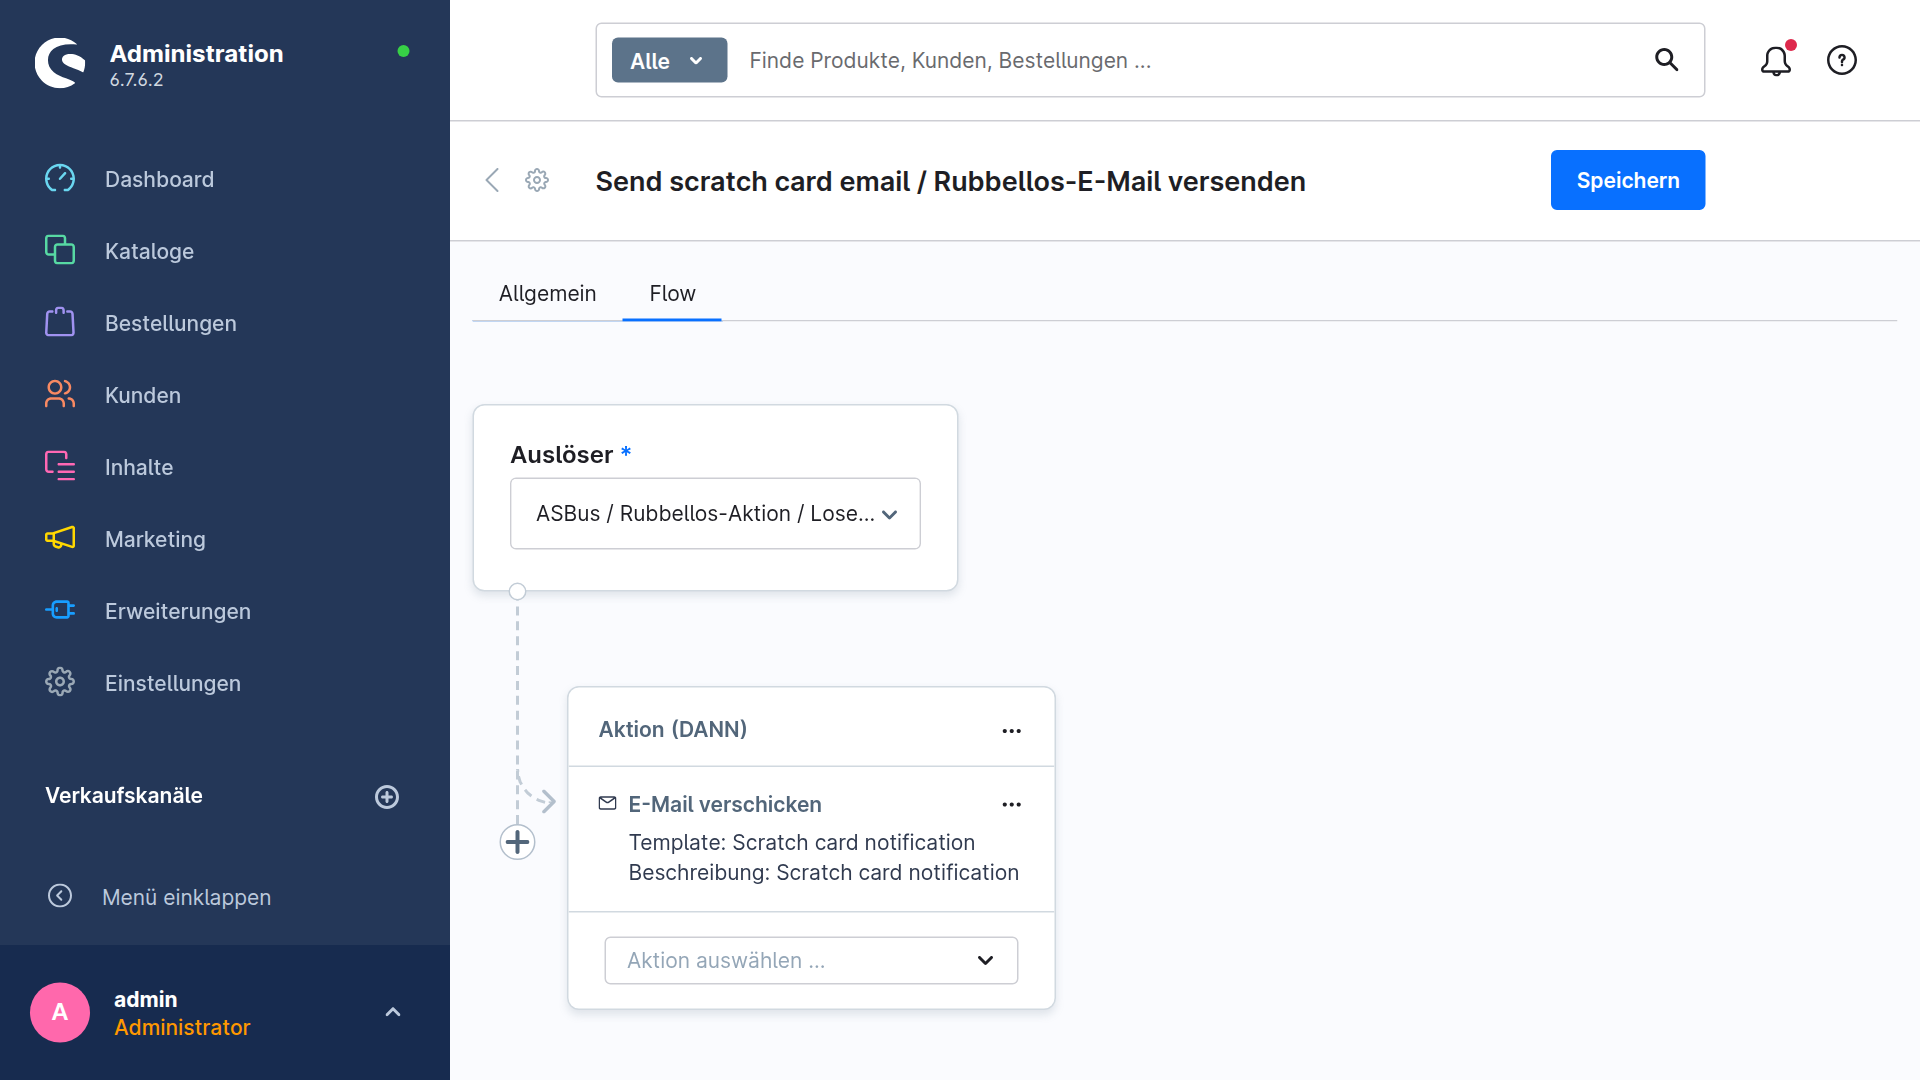Click the Template: Scratch card notification text
Screen dimensions: 1920x1080
click(801, 842)
